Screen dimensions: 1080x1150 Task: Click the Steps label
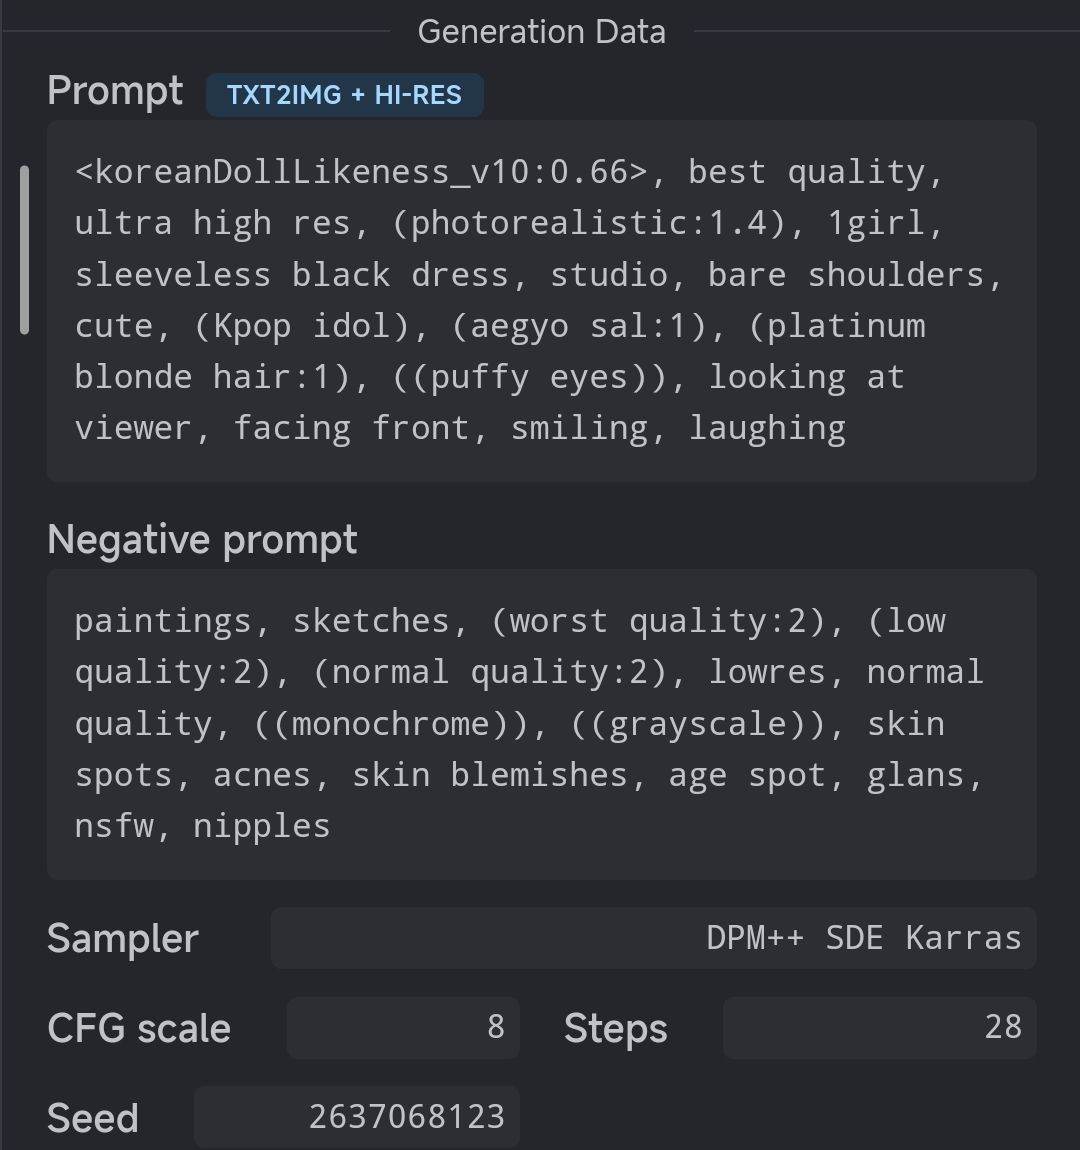click(x=616, y=1028)
